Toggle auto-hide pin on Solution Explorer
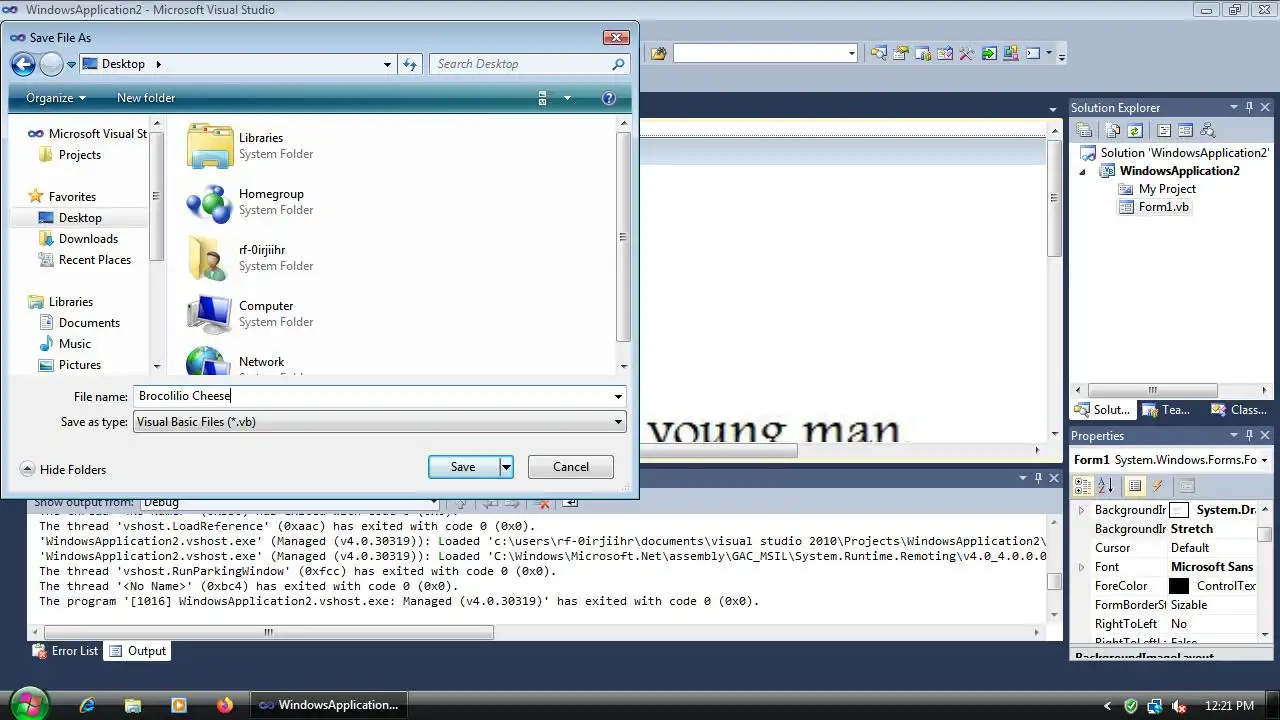The image size is (1280, 720). (1249, 108)
